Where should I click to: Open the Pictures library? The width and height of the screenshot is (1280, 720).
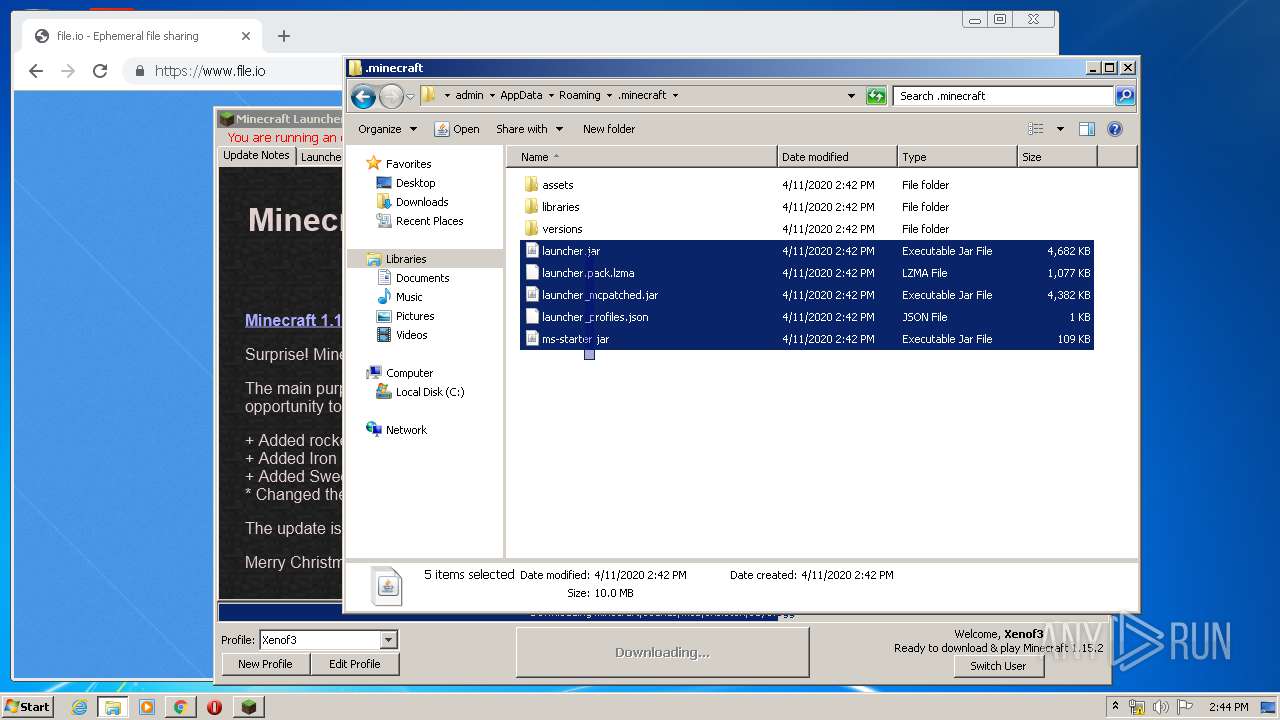406,316
